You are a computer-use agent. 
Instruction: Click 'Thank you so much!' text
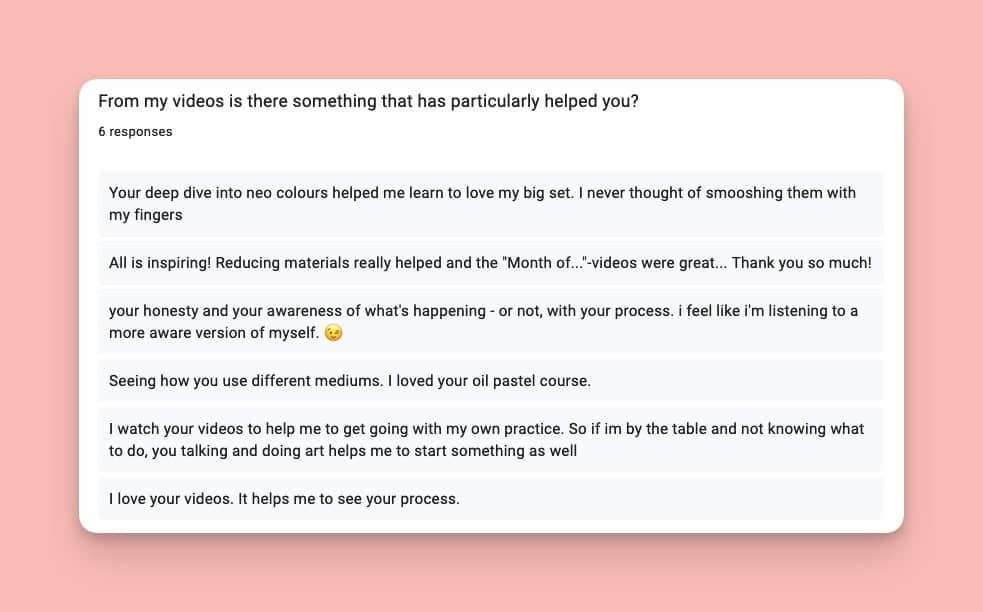point(801,263)
